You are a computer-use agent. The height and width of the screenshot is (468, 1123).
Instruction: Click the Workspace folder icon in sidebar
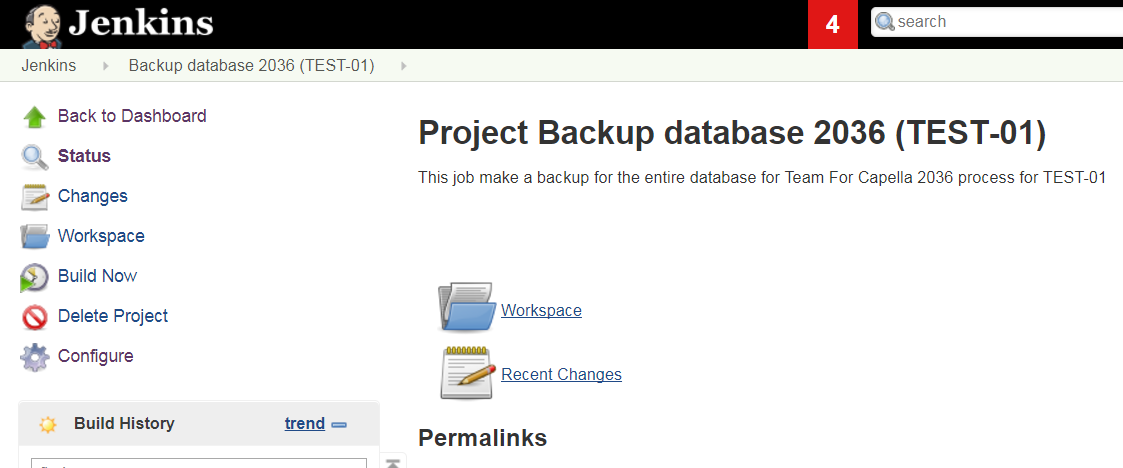click(x=35, y=237)
